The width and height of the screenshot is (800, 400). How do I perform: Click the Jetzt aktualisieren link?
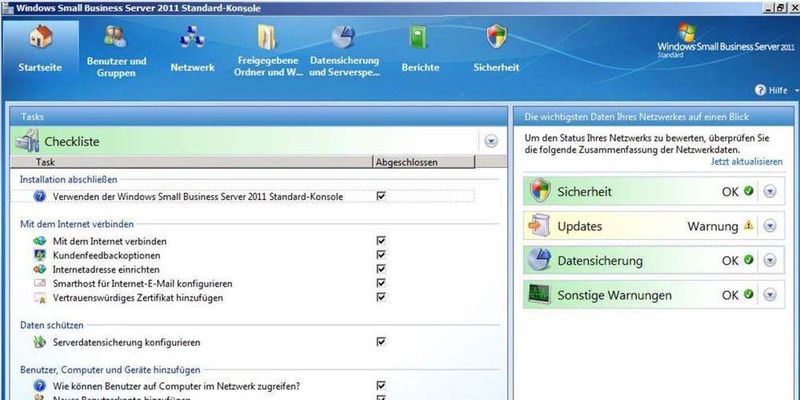[x=746, y=162]
